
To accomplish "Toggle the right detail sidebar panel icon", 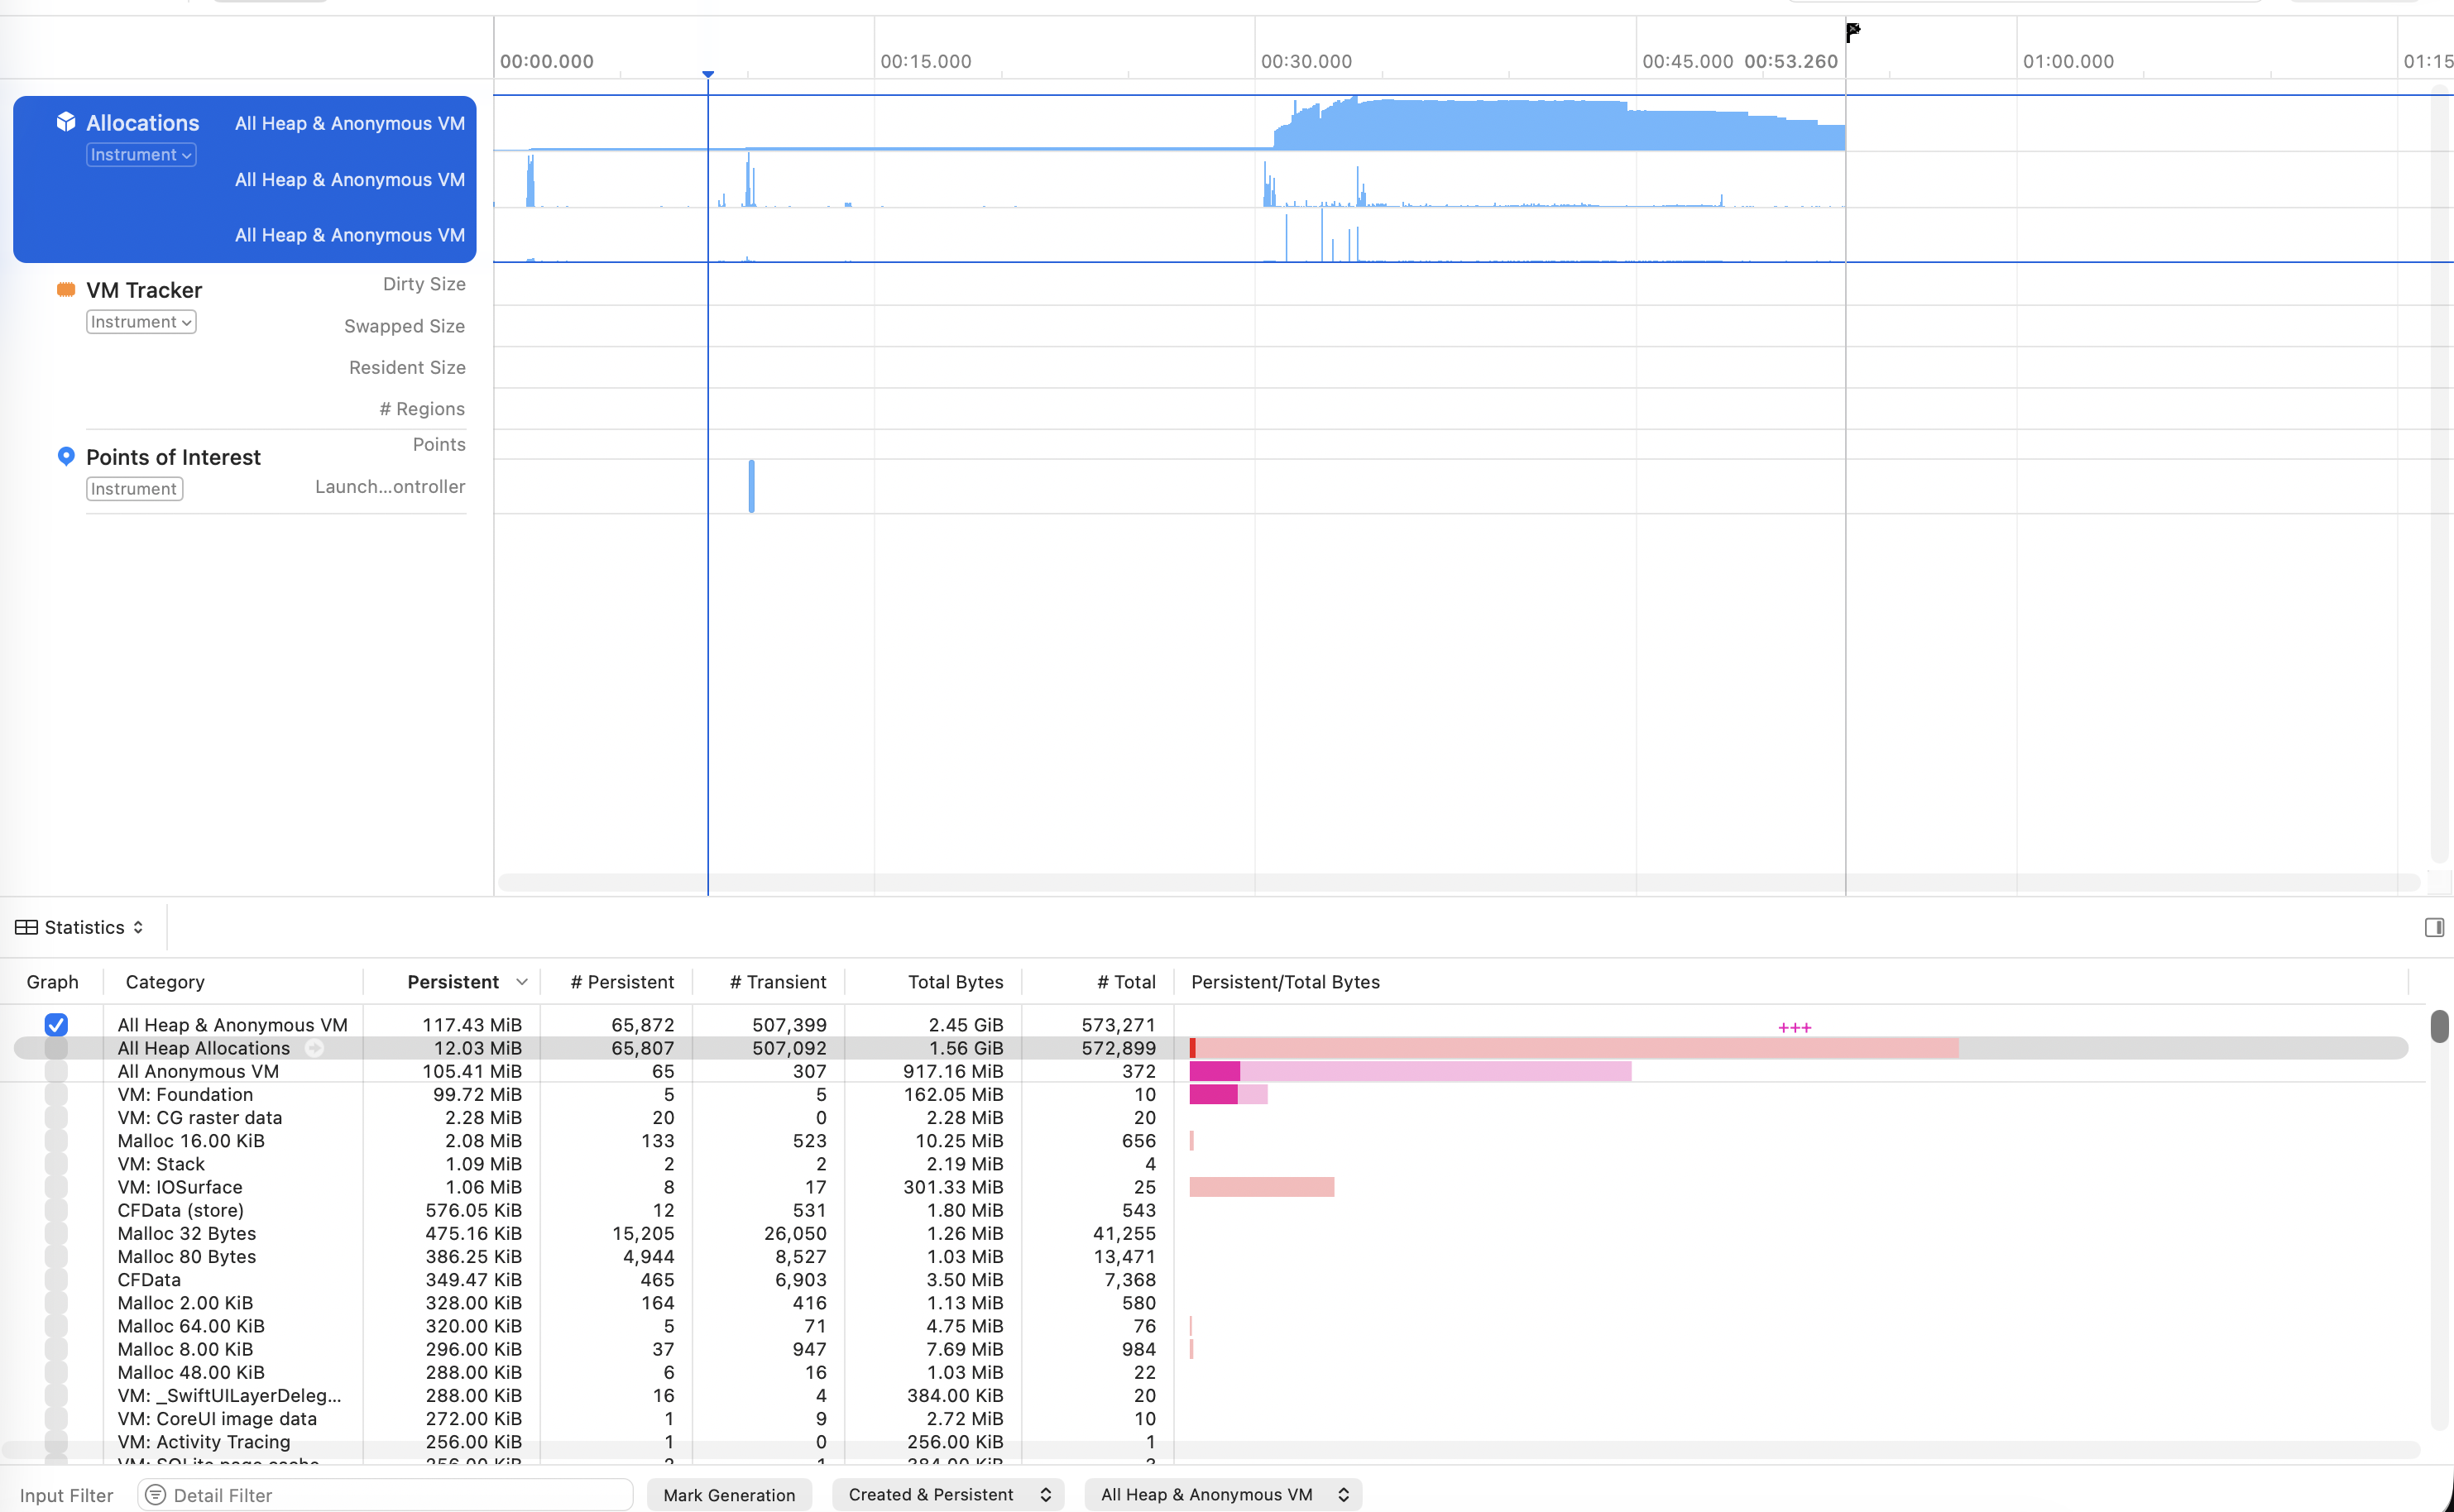I will coord(2434,928).
